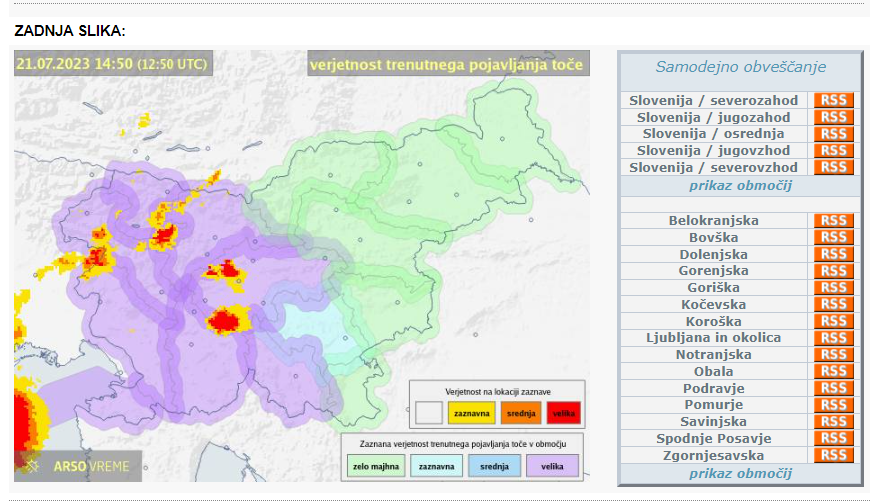Click RSS icon beside Gorenjska
The image size is (876, 504).
coord(834,271)
